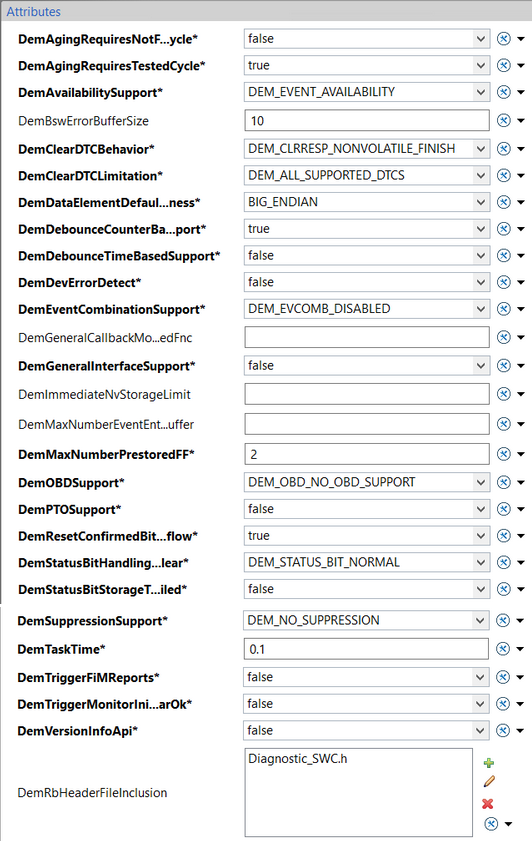The height and width of the screenshot is (841, 532).
Task: Open the DemClearDTCBehavior dropdown
Action: [x=367, y=149]
